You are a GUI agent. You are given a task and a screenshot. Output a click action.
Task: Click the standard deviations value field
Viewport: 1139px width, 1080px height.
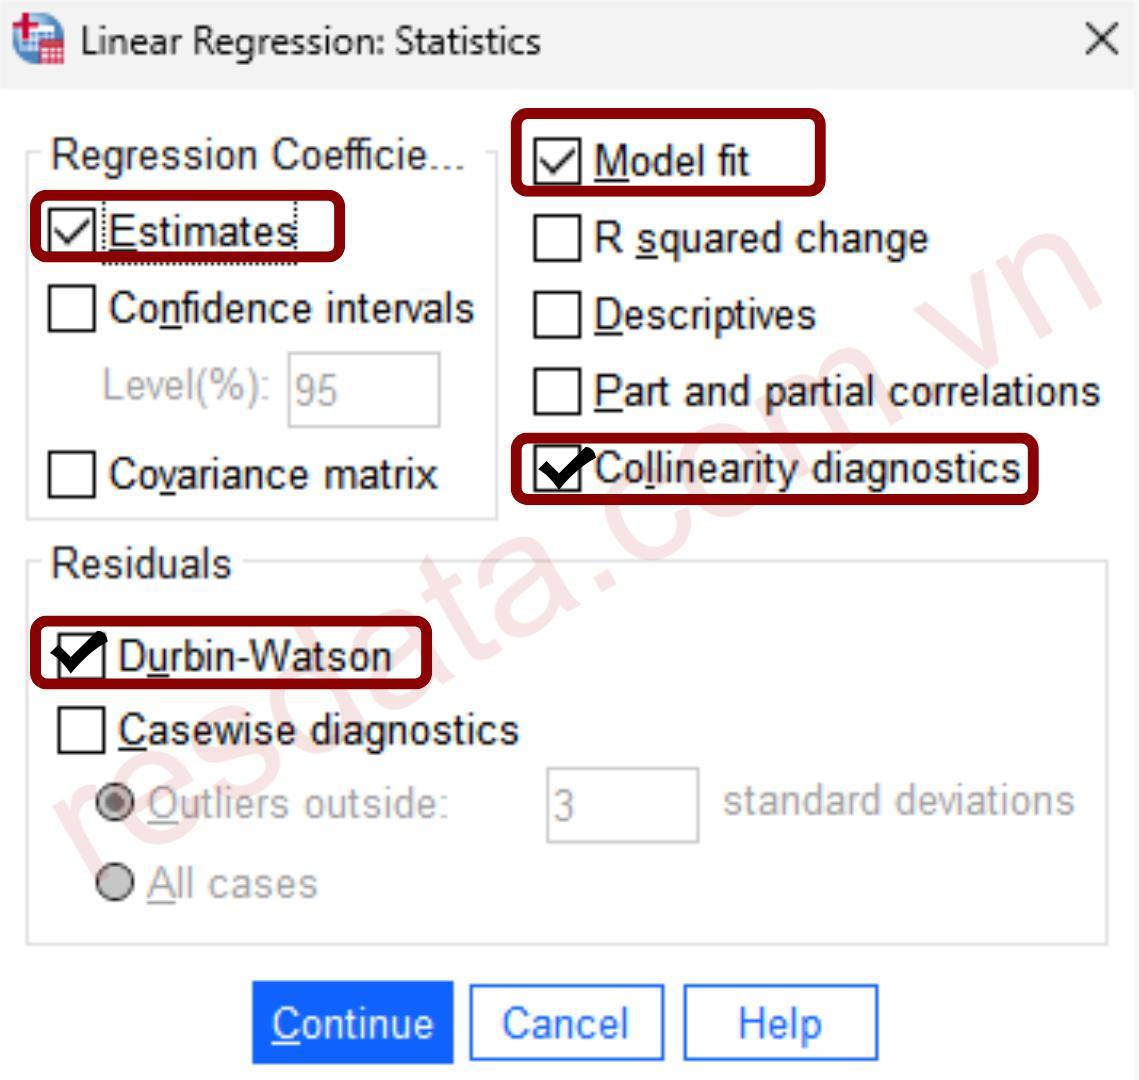621,804
